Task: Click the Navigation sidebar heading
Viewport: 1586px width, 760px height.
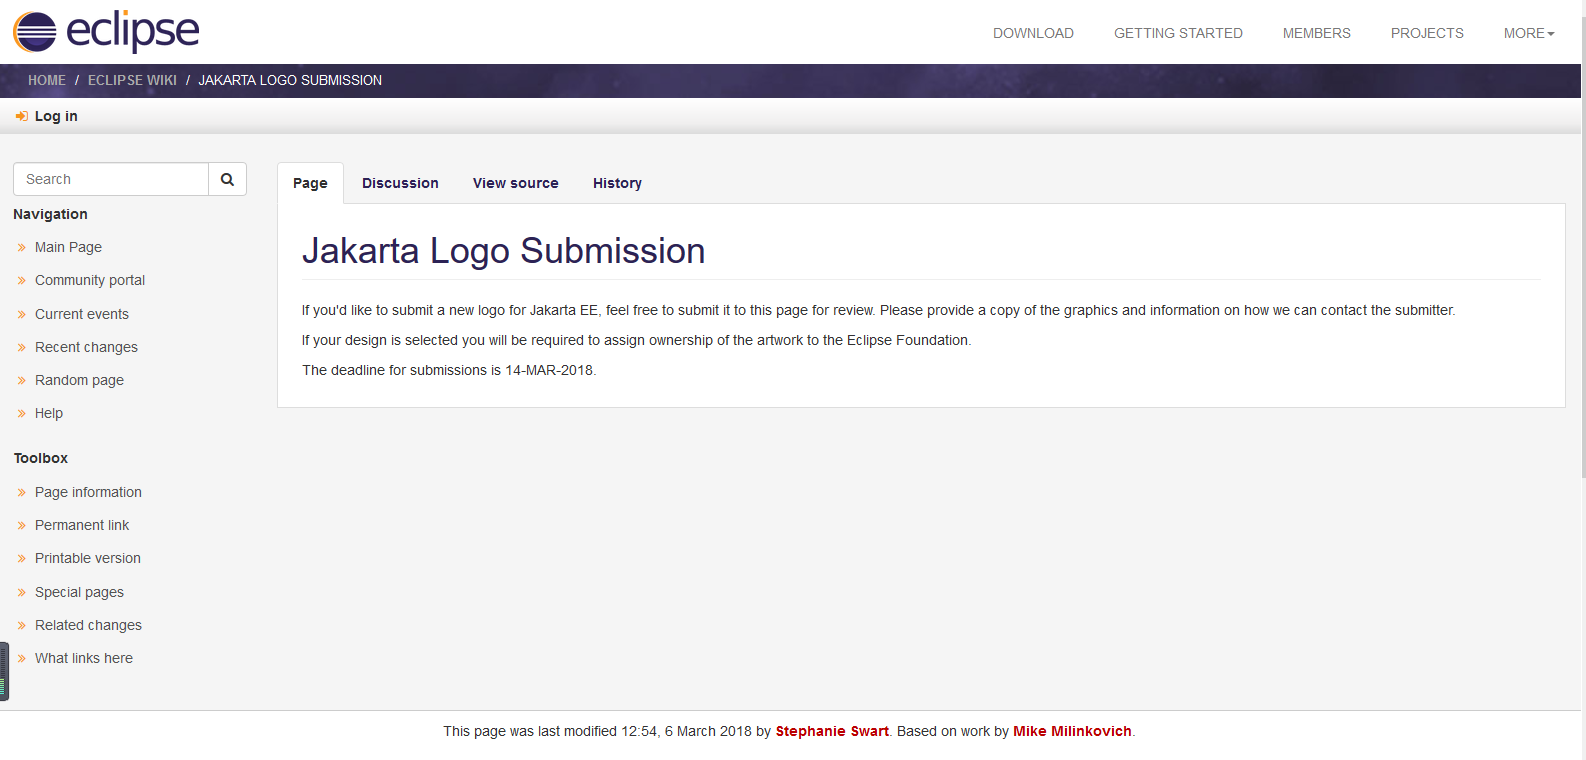Action: [x=50, y=214]
